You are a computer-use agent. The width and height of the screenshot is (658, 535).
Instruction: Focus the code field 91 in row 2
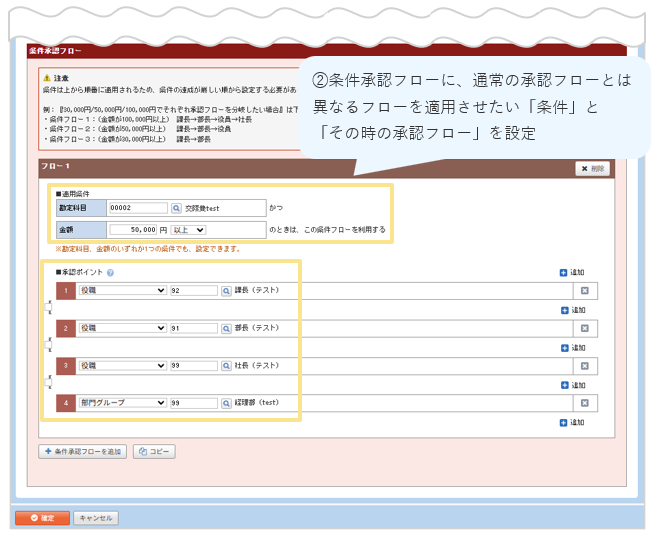[194, 328]
